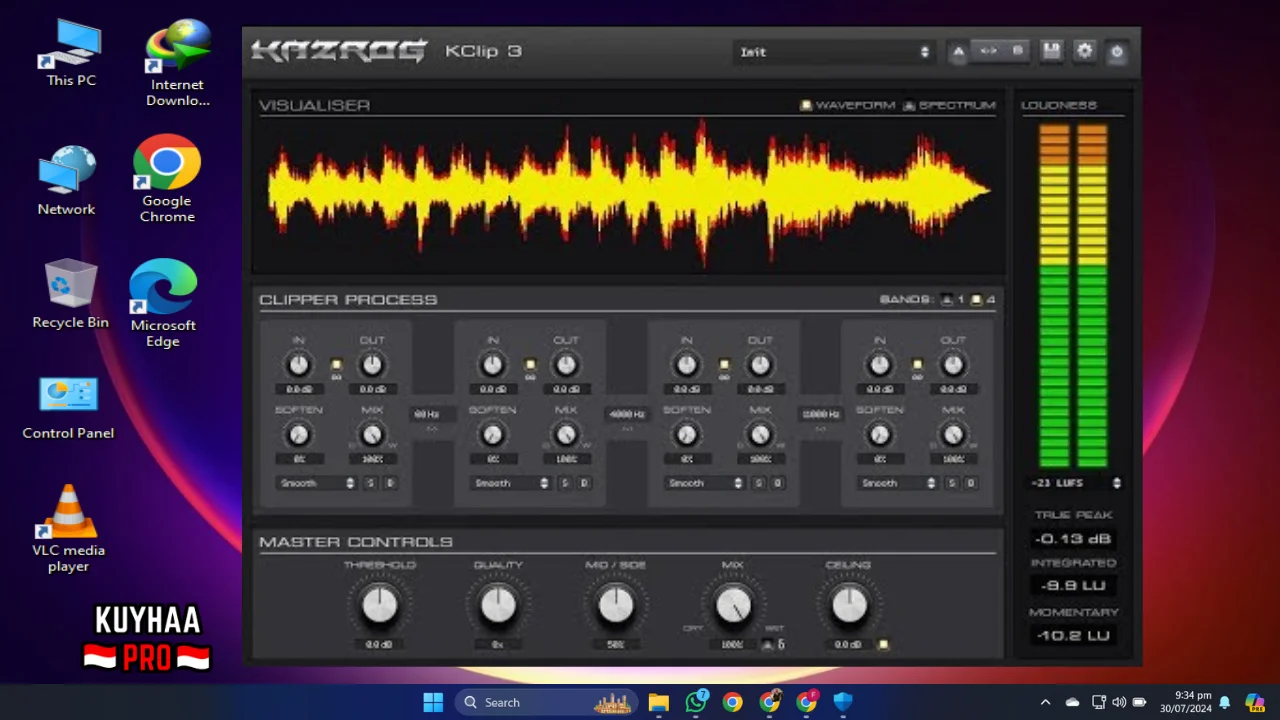Toggle band 4 in/out link
The image size is (1280, 720).
917,365
